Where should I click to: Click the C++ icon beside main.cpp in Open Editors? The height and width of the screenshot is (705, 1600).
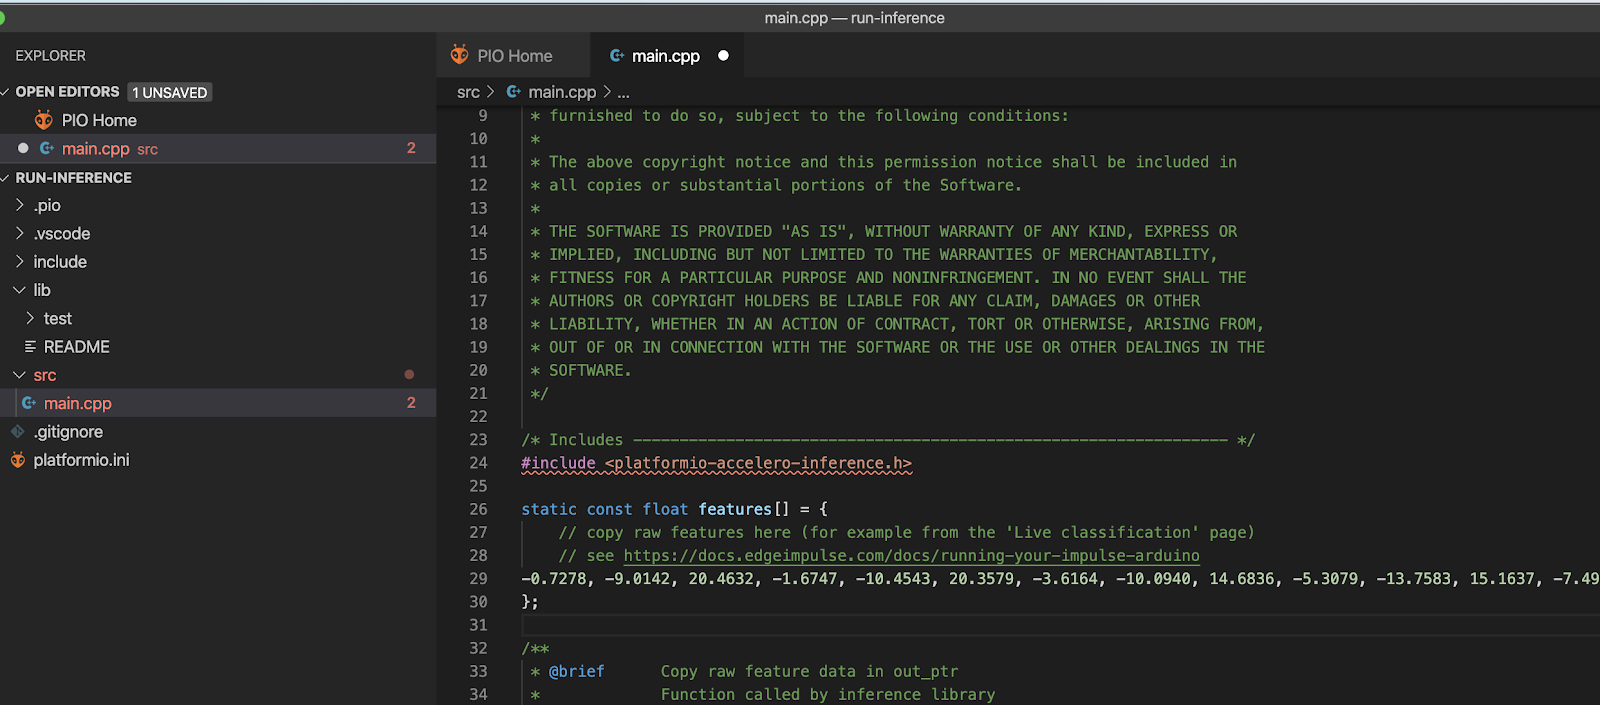tap(46, 148)
